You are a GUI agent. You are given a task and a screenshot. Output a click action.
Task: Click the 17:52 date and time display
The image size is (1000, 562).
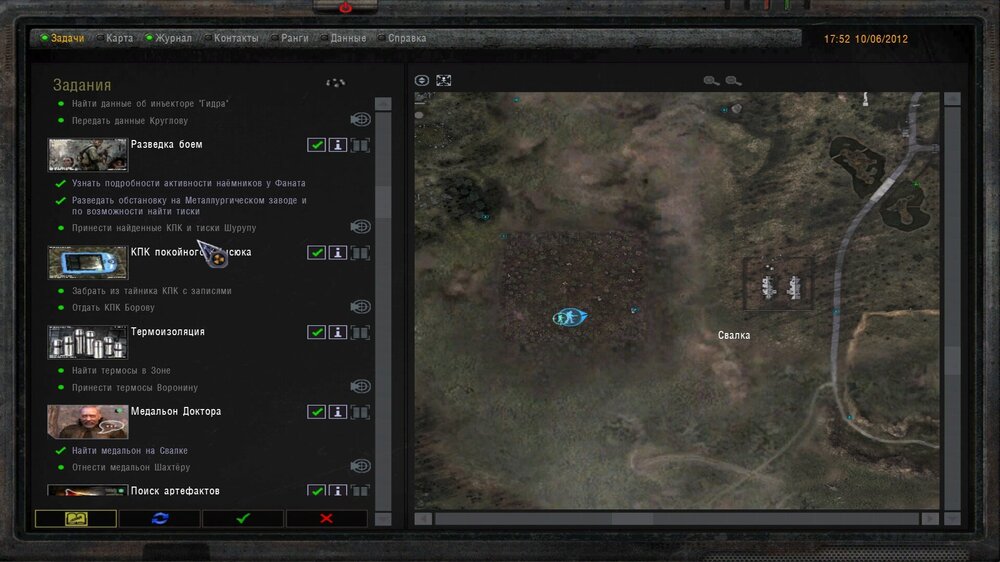[865, 39]
